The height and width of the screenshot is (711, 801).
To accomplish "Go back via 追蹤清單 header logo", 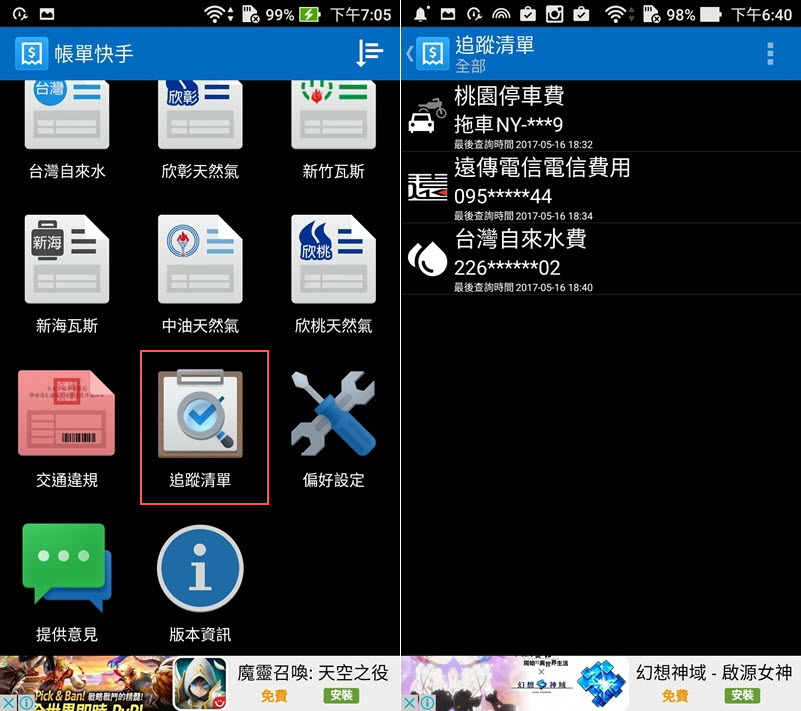I will click(x=432, y=53).
